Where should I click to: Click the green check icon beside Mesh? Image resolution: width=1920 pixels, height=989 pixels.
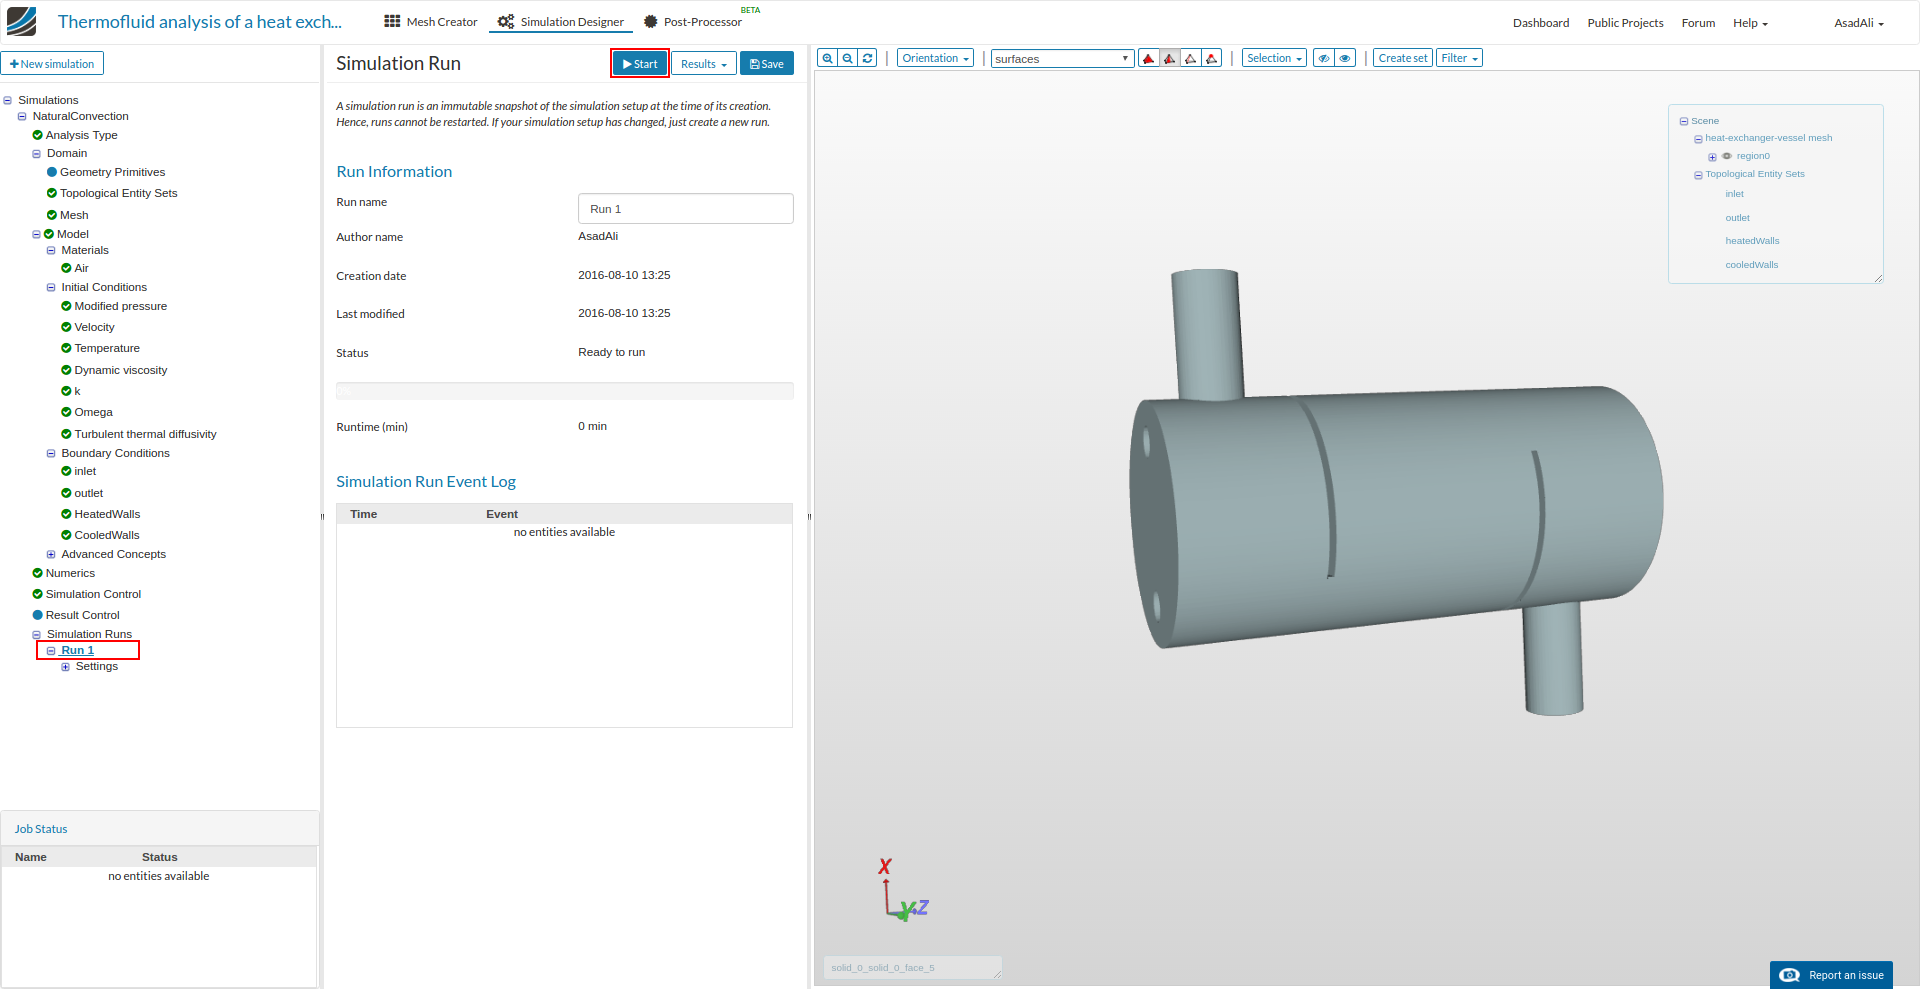click(x=52, y=215)
